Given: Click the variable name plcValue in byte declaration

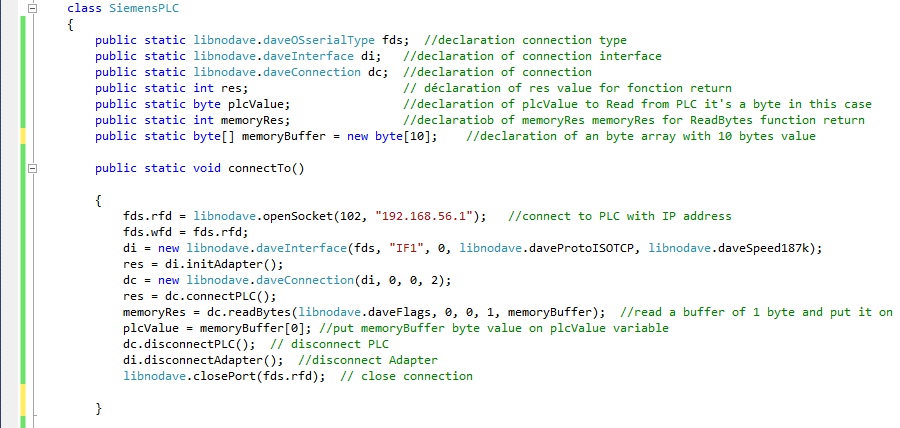Looking at the screenshot, I should tap(253, 104).
